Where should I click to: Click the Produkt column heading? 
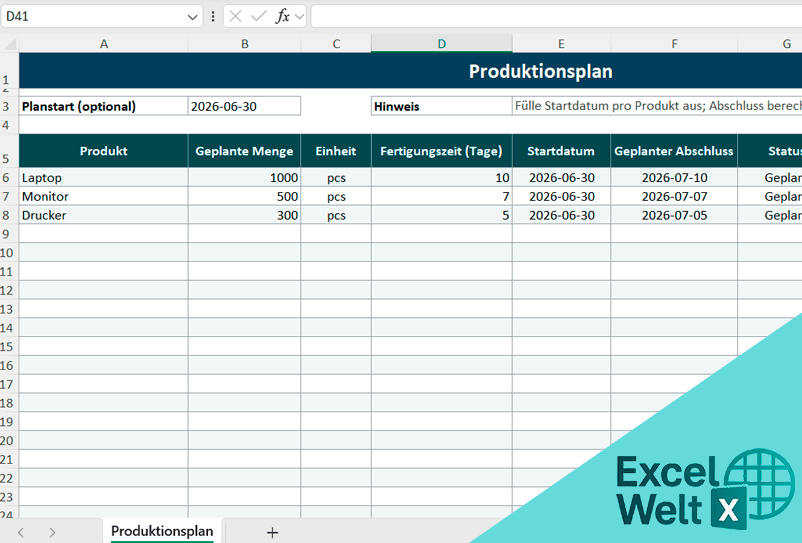point(104,151)
